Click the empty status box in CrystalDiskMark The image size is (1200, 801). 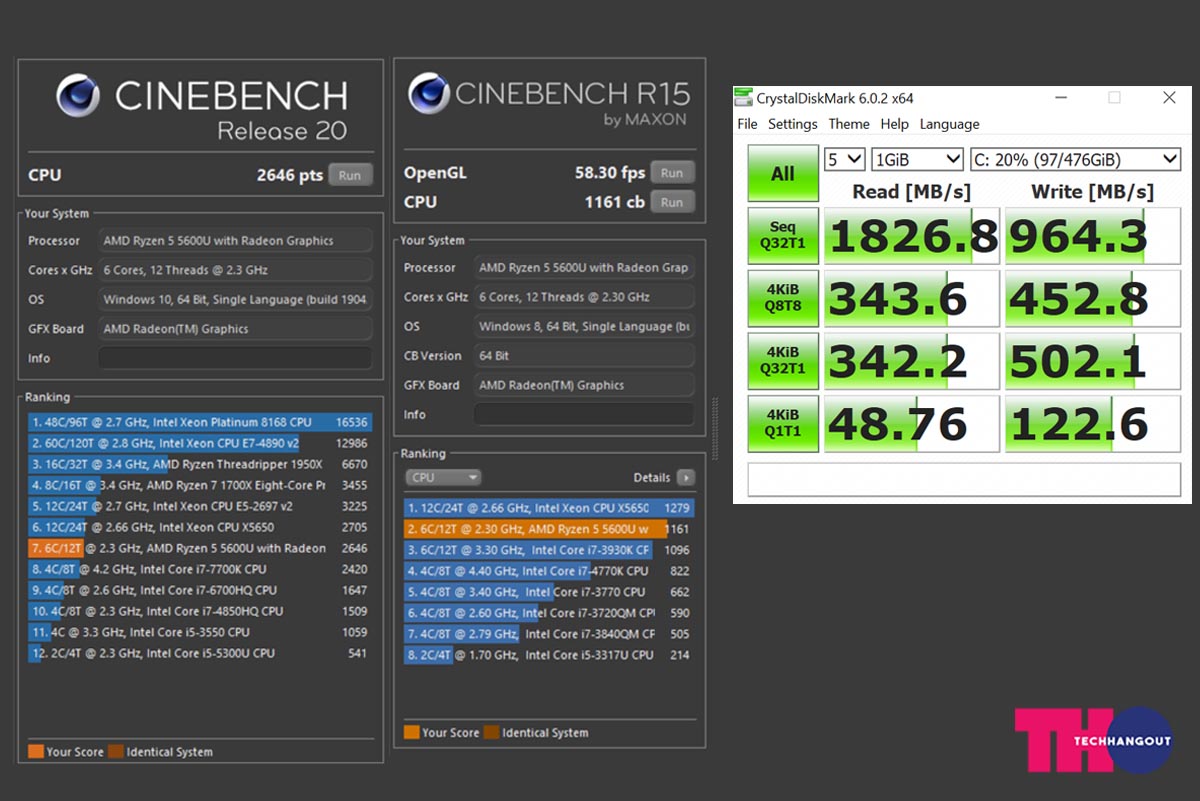point(965,479)
